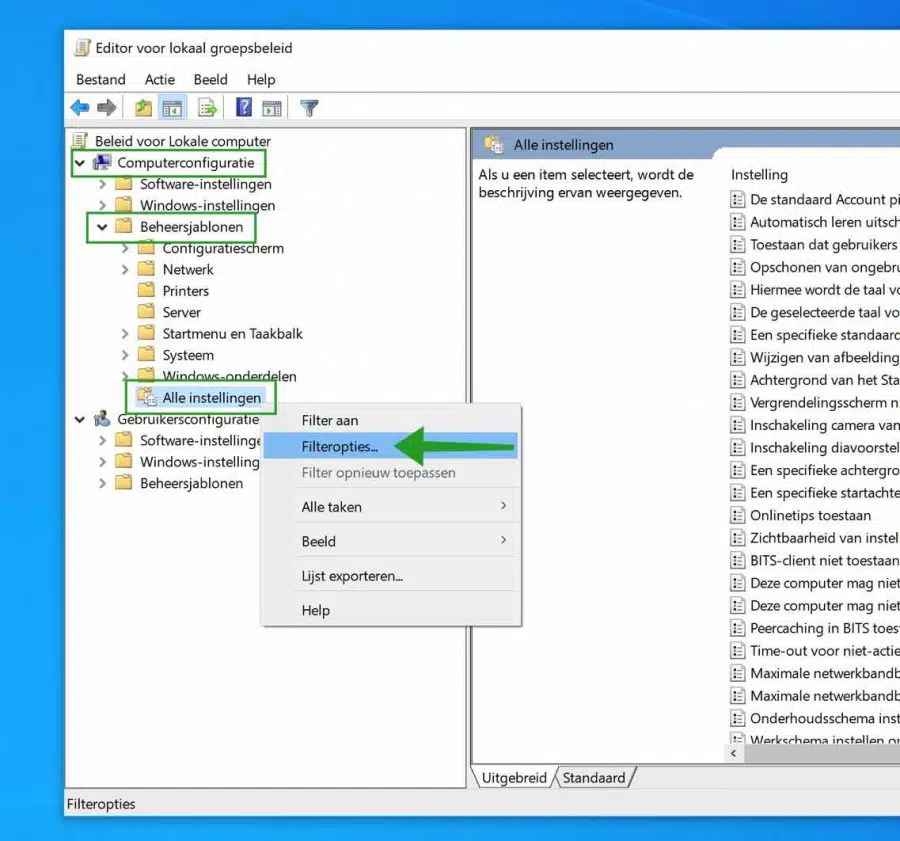Expand the Configuratiescherm folder
This screenshot has width=900, height=841.
(x=125, y=249)
